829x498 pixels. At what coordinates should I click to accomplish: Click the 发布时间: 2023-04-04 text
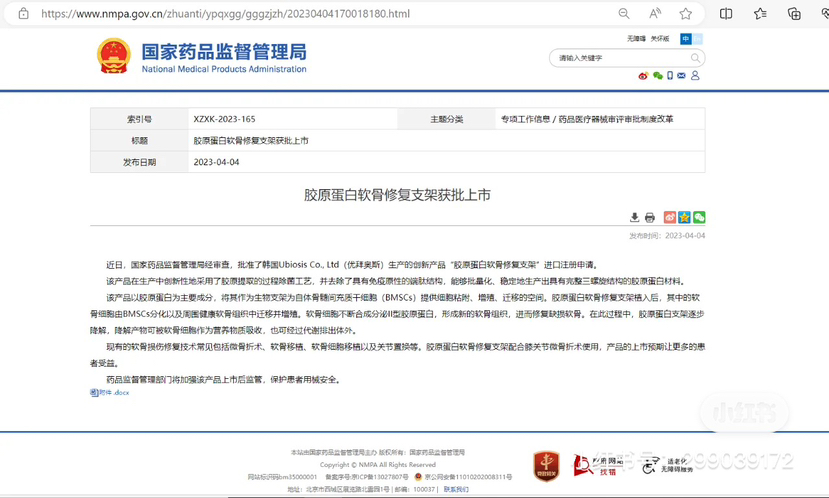point(667,235)
